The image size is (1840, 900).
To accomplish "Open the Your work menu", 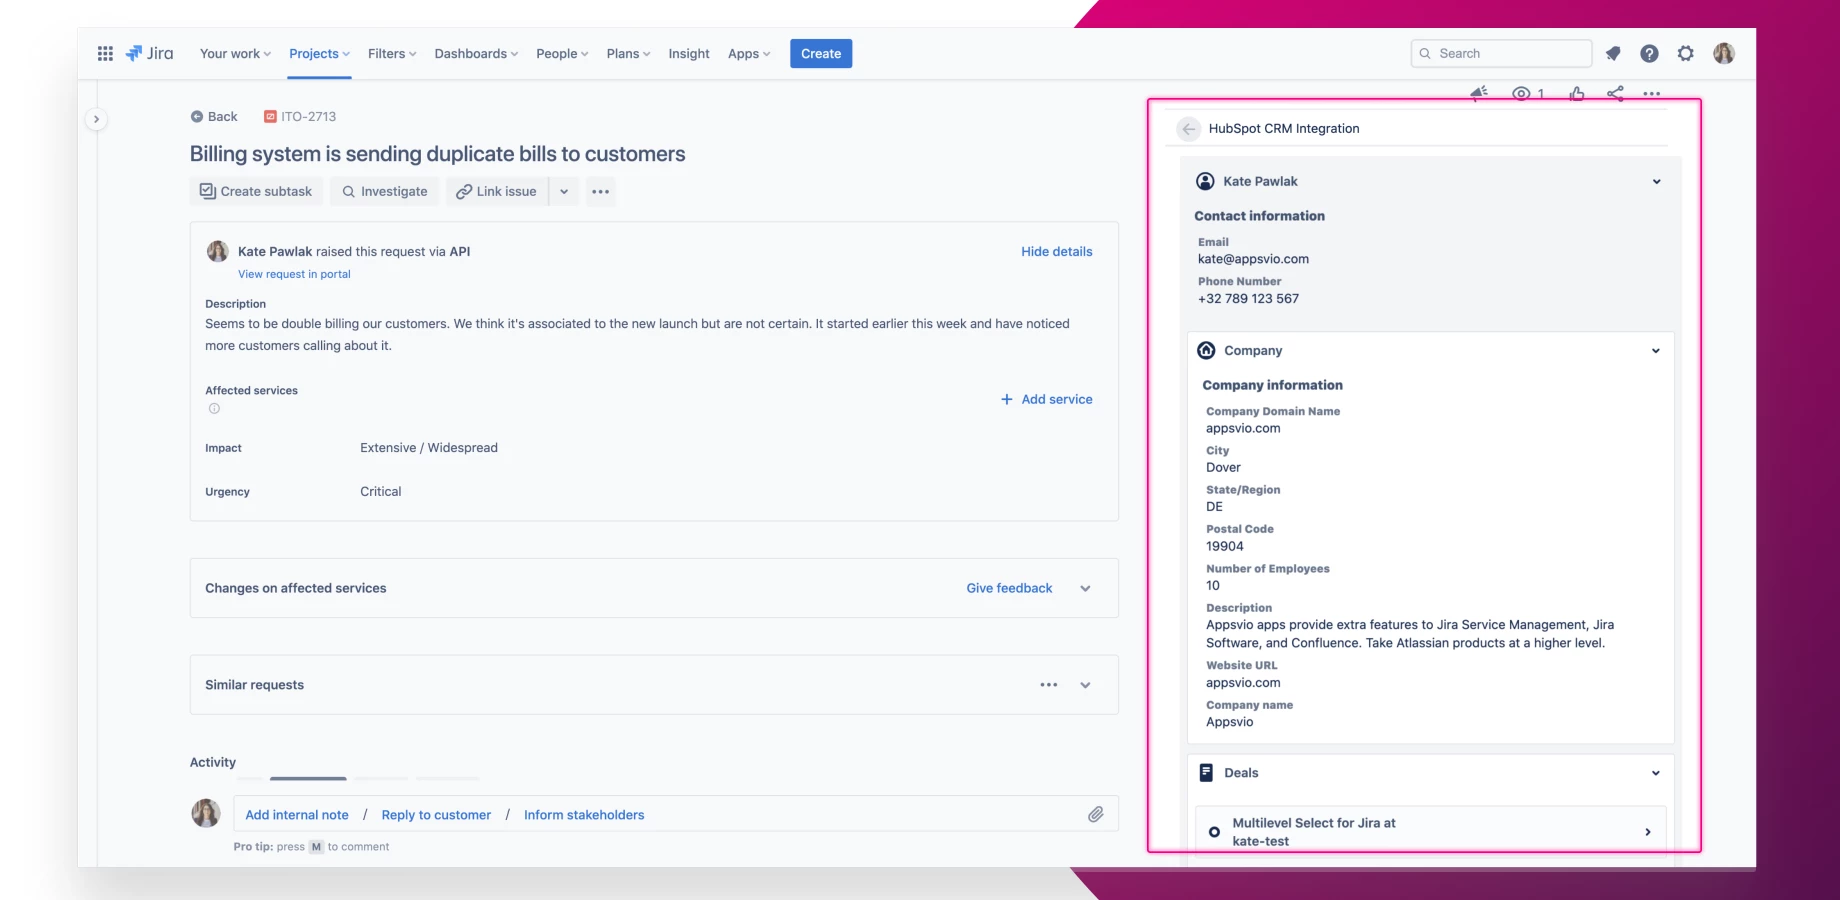I will (x=235, y=54).
